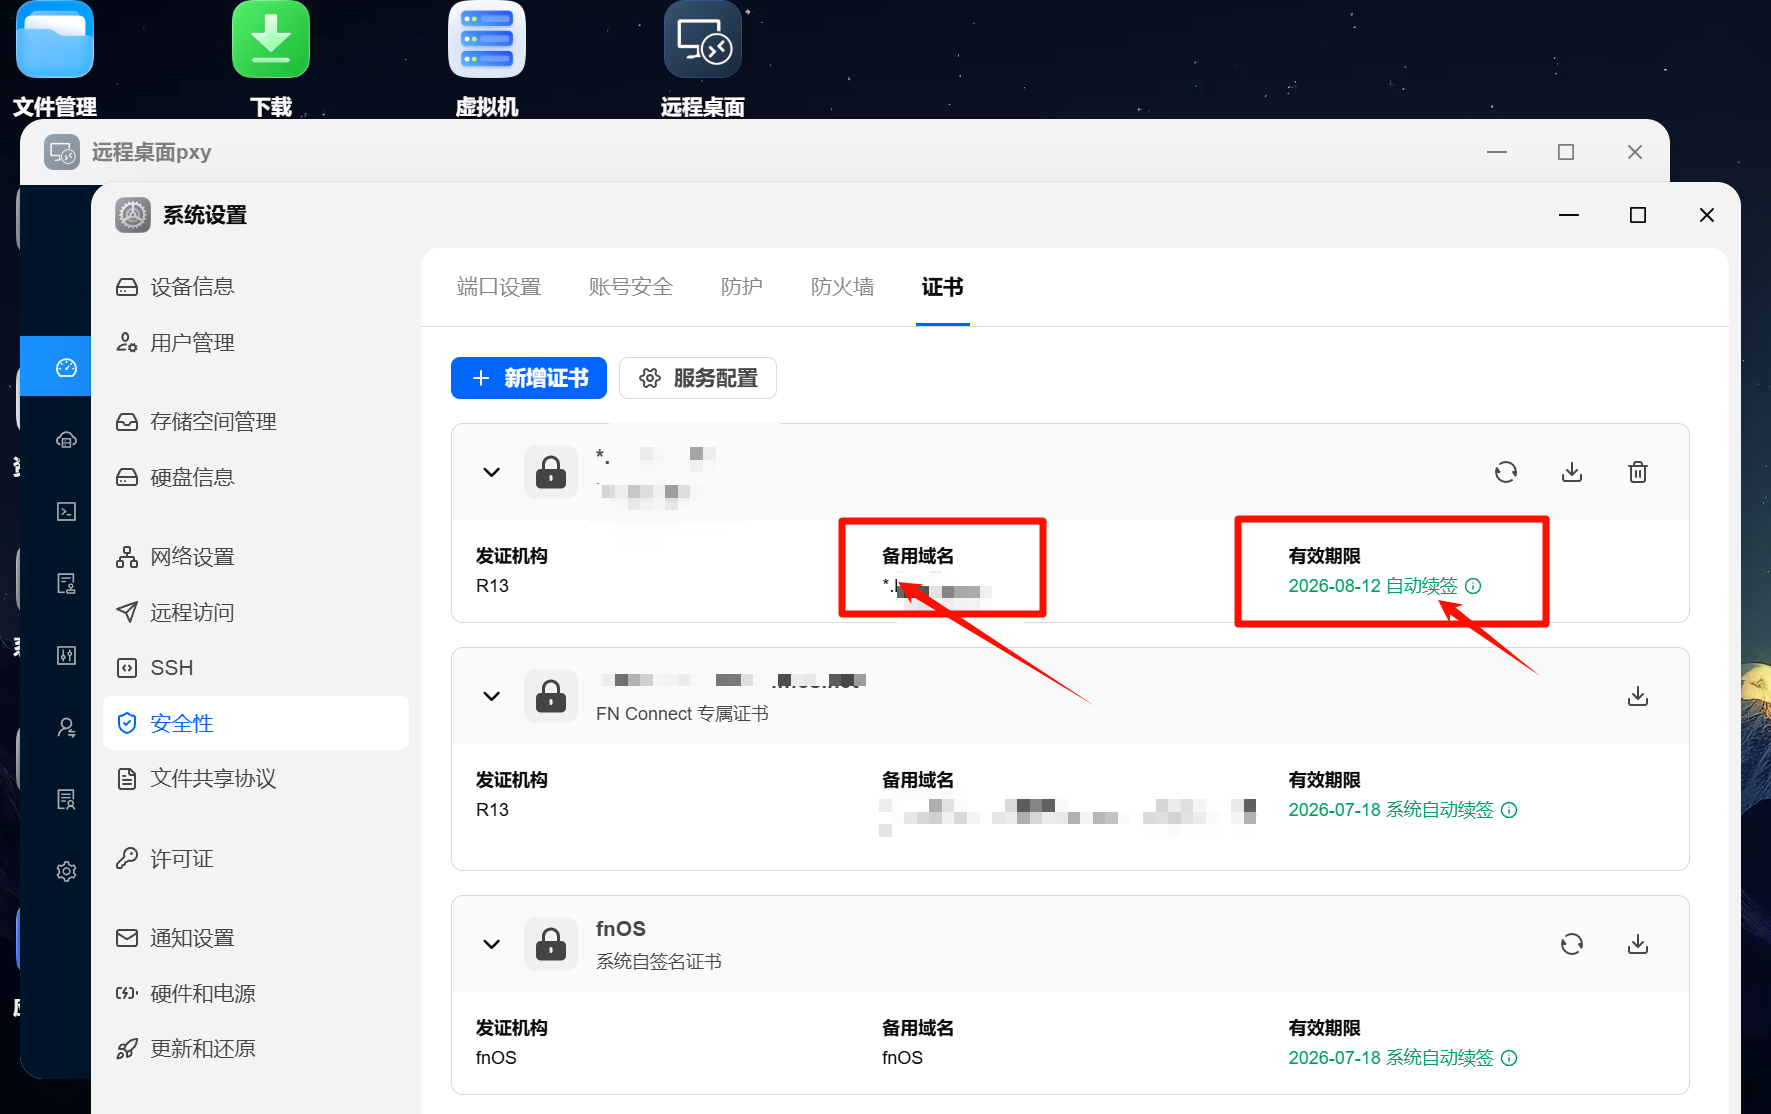
Task: Open SSH in settings sidebar
Action: pyautogui.click(x=256, y=668)
